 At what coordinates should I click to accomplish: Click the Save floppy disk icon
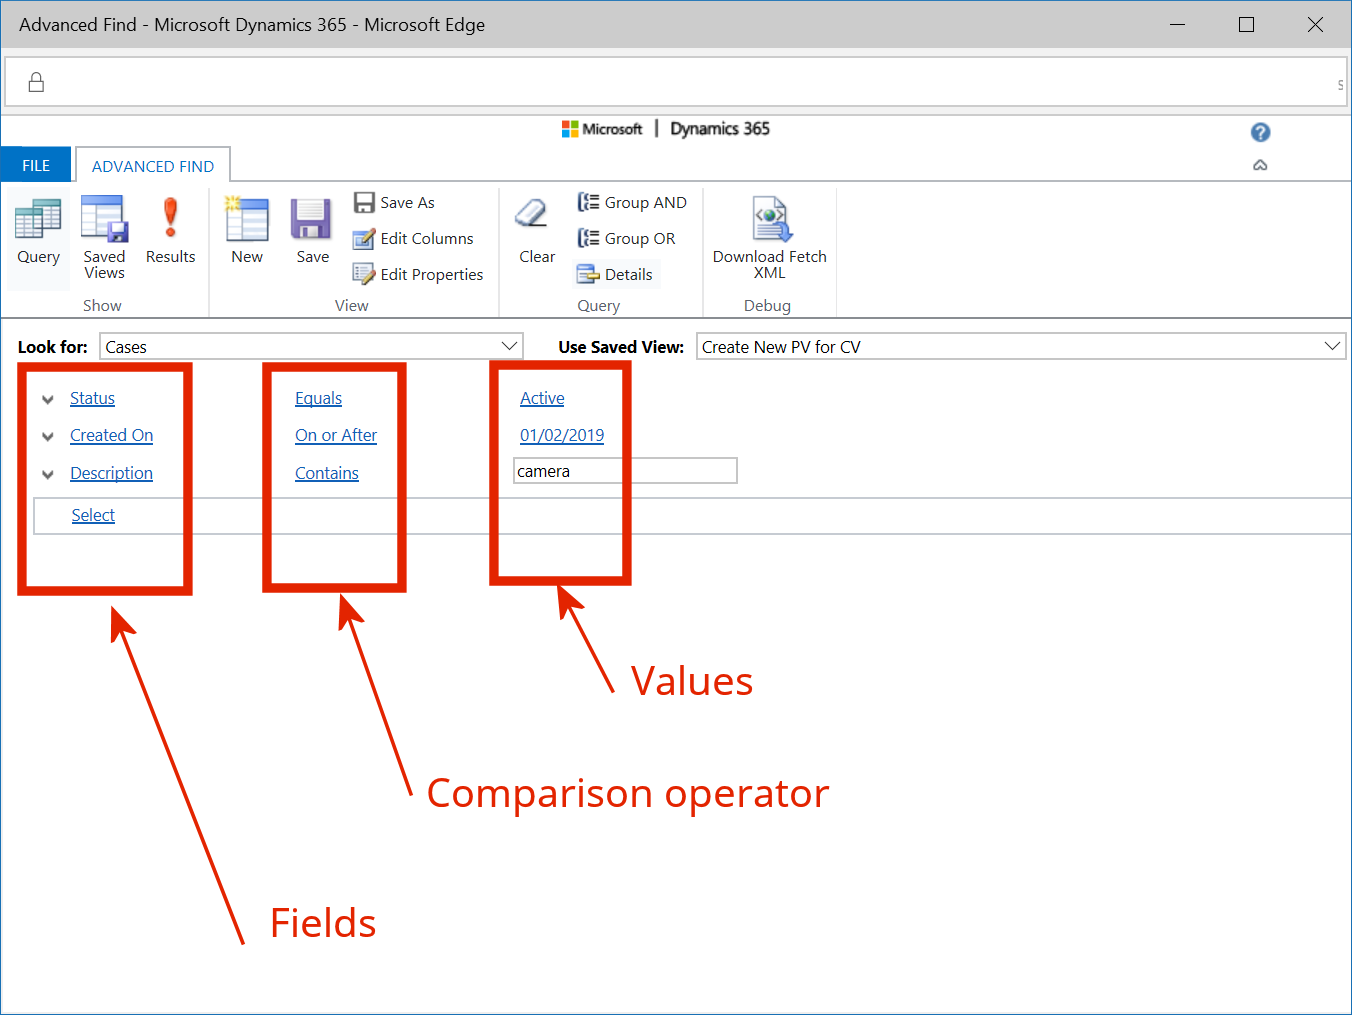coord(311,219)
